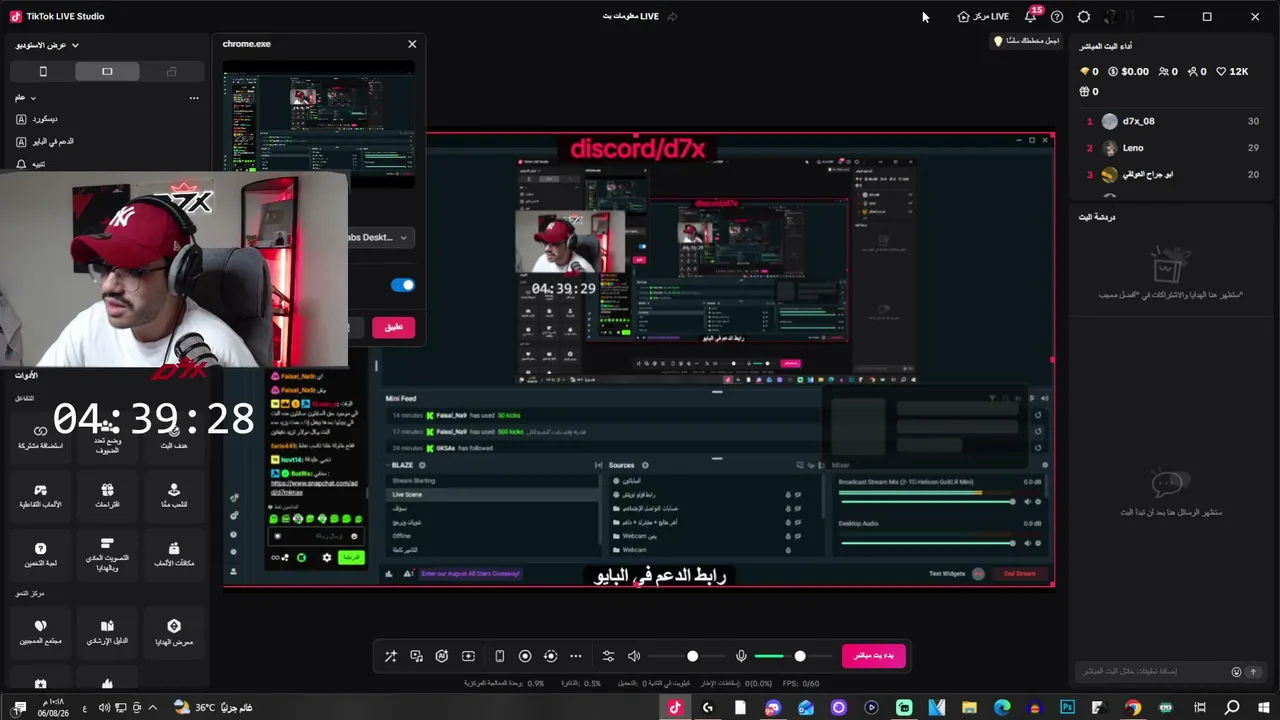The image size is (1280, 720).
Task: Open the AI tool in bottom toolbar
Action: point(442,656)
